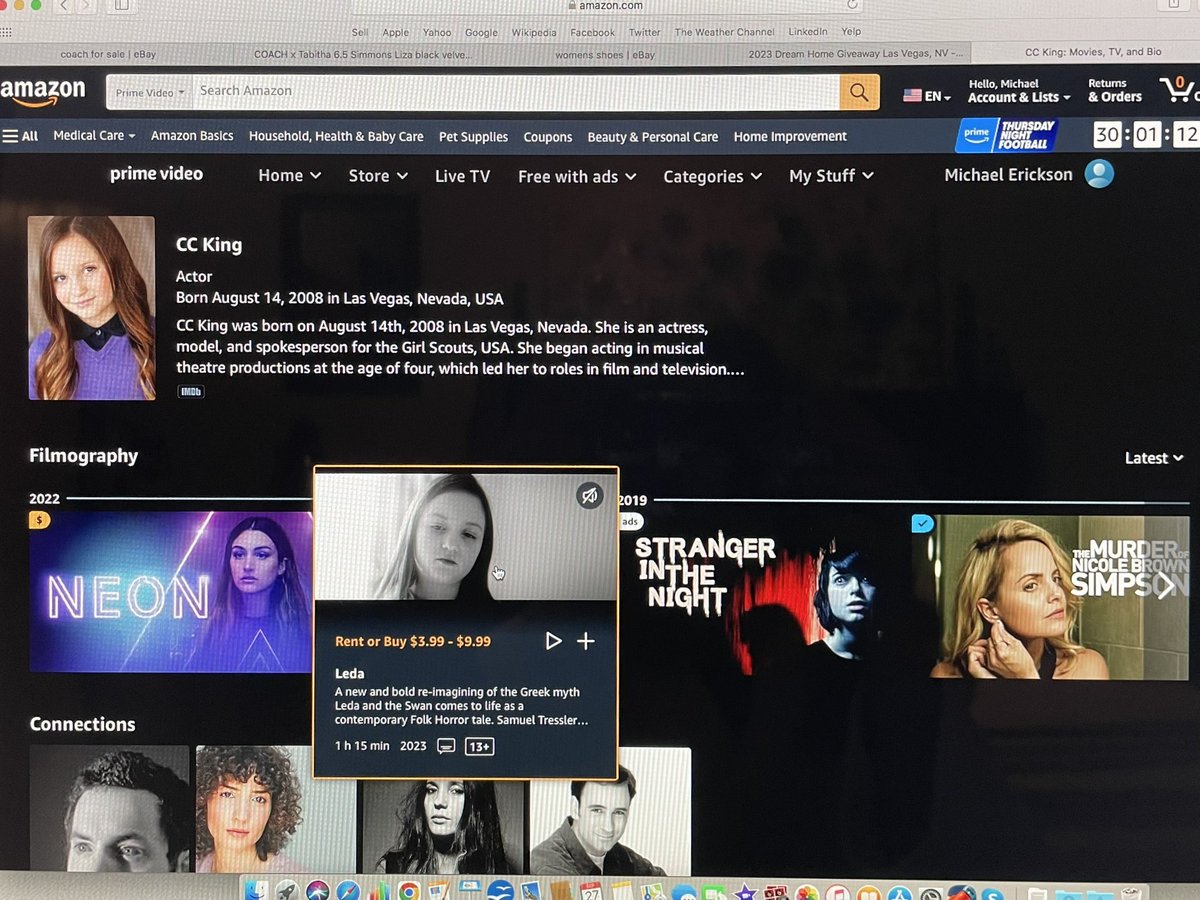Expand the Medical Care menu
The image size is (1200, 900).
point(95,136)
